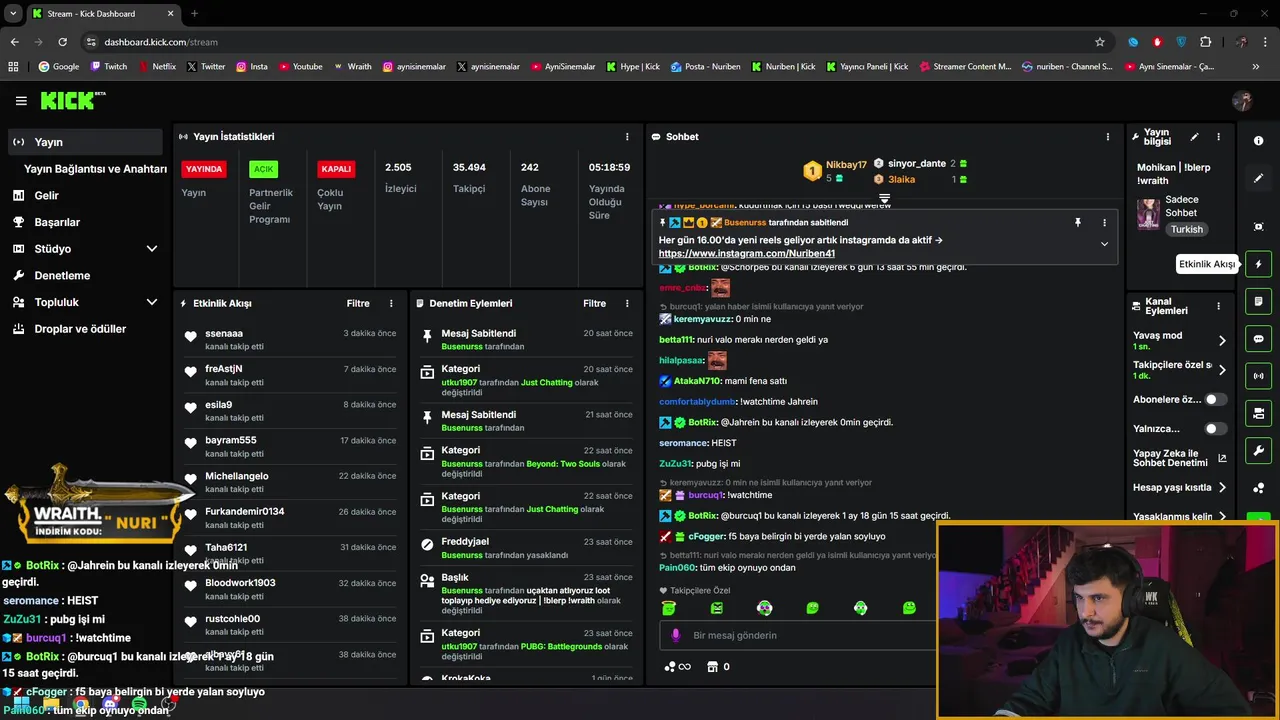Click top gifter Nikbay17 in leaderboard
Image resolution: width=1280 pixels, height=720 pixels.
pos(837,171)
